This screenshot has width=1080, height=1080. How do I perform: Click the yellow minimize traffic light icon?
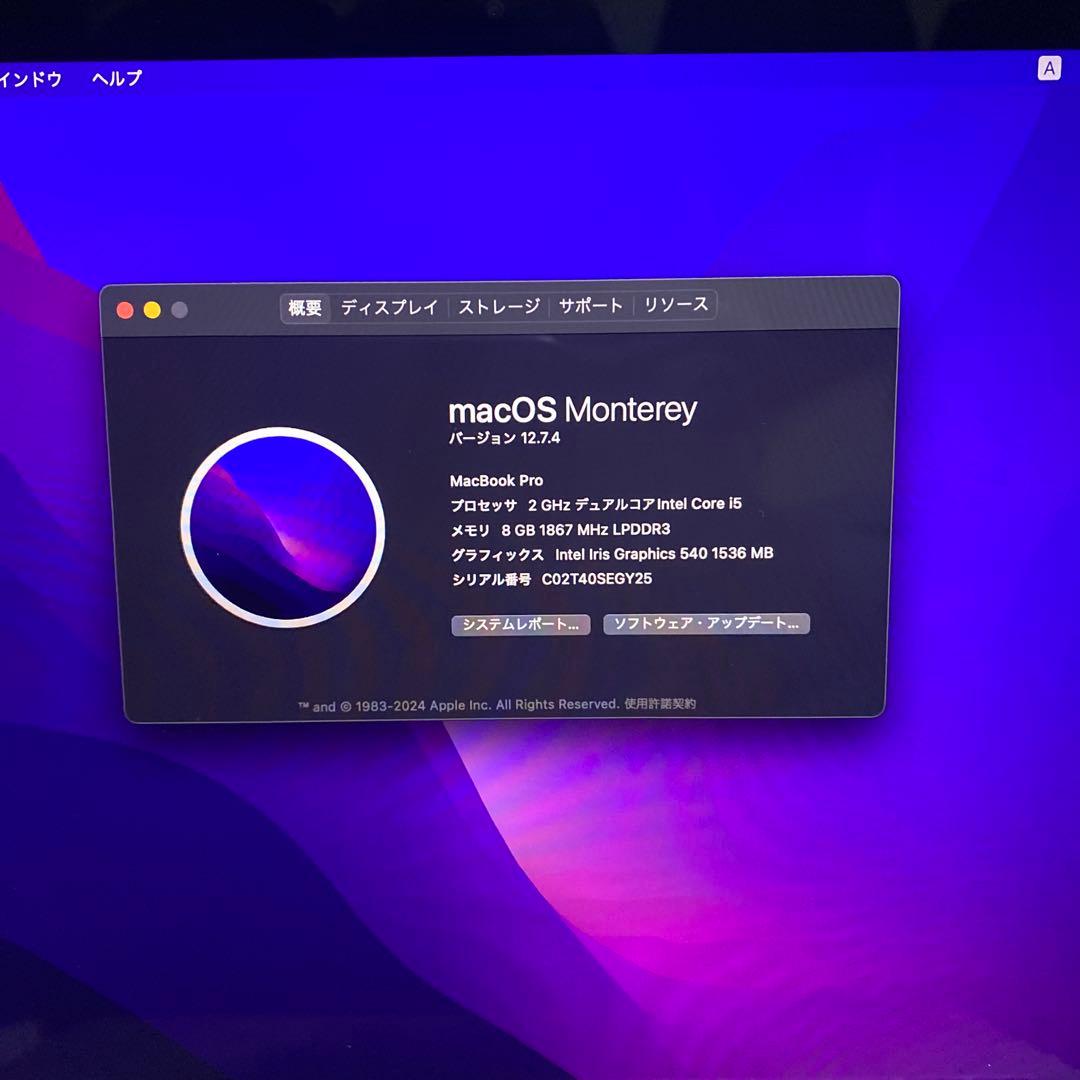point(151,310)
